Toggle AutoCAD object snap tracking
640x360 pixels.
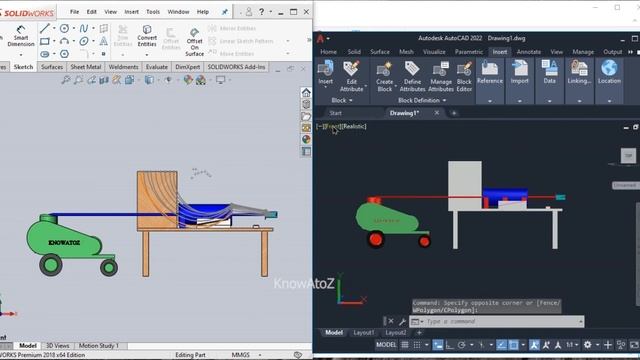click(x=501, y=345)
